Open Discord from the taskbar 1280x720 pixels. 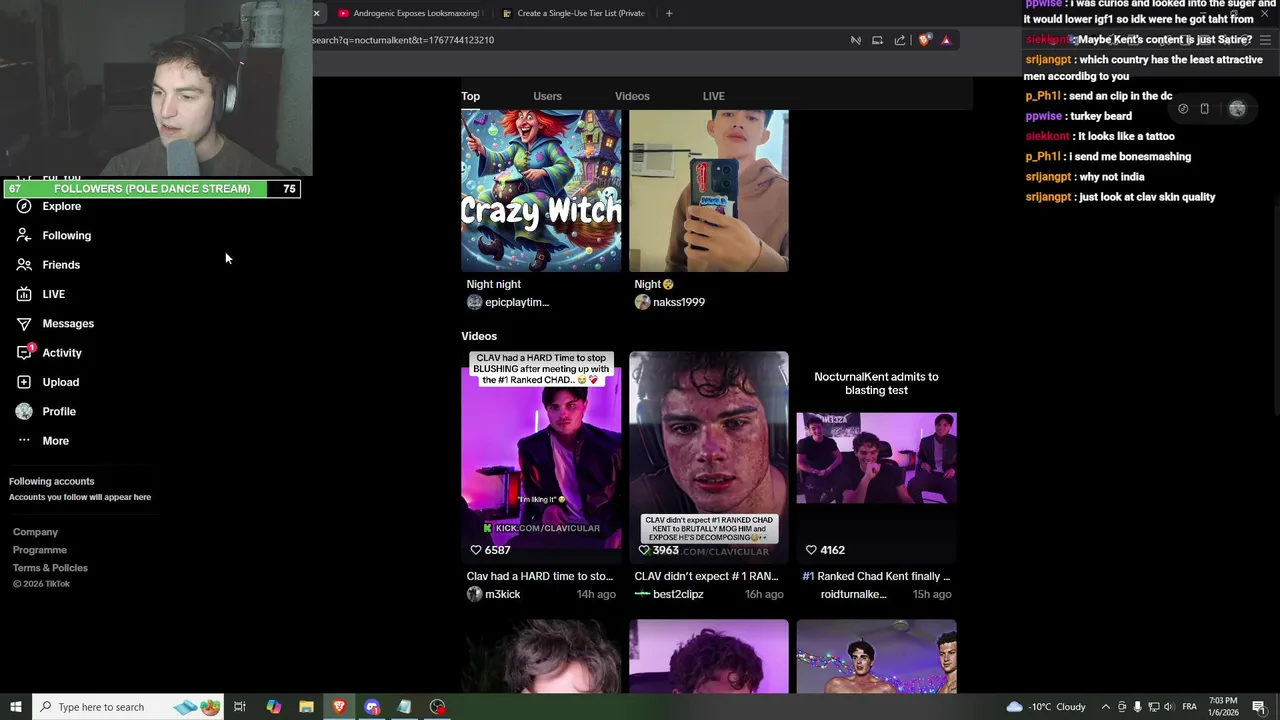point(372,707)
